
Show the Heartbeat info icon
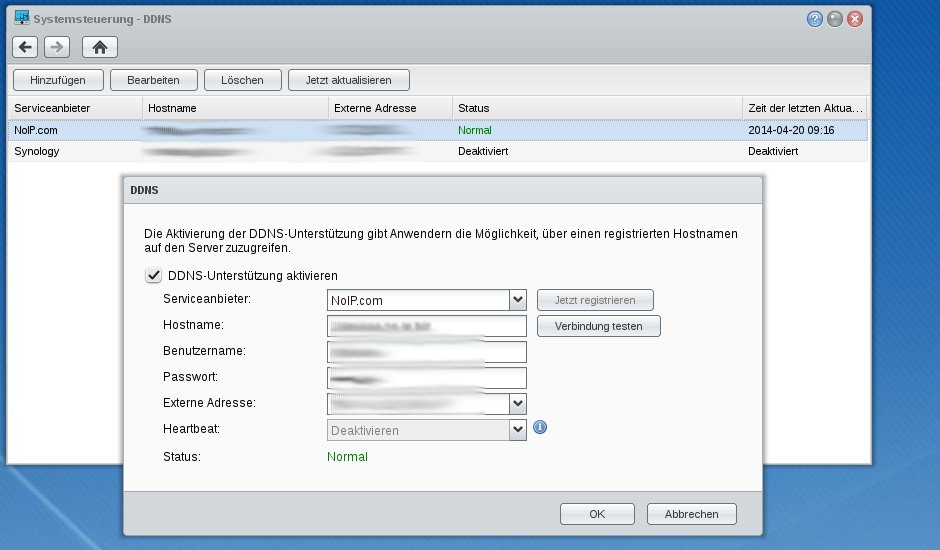click(540, 427)
